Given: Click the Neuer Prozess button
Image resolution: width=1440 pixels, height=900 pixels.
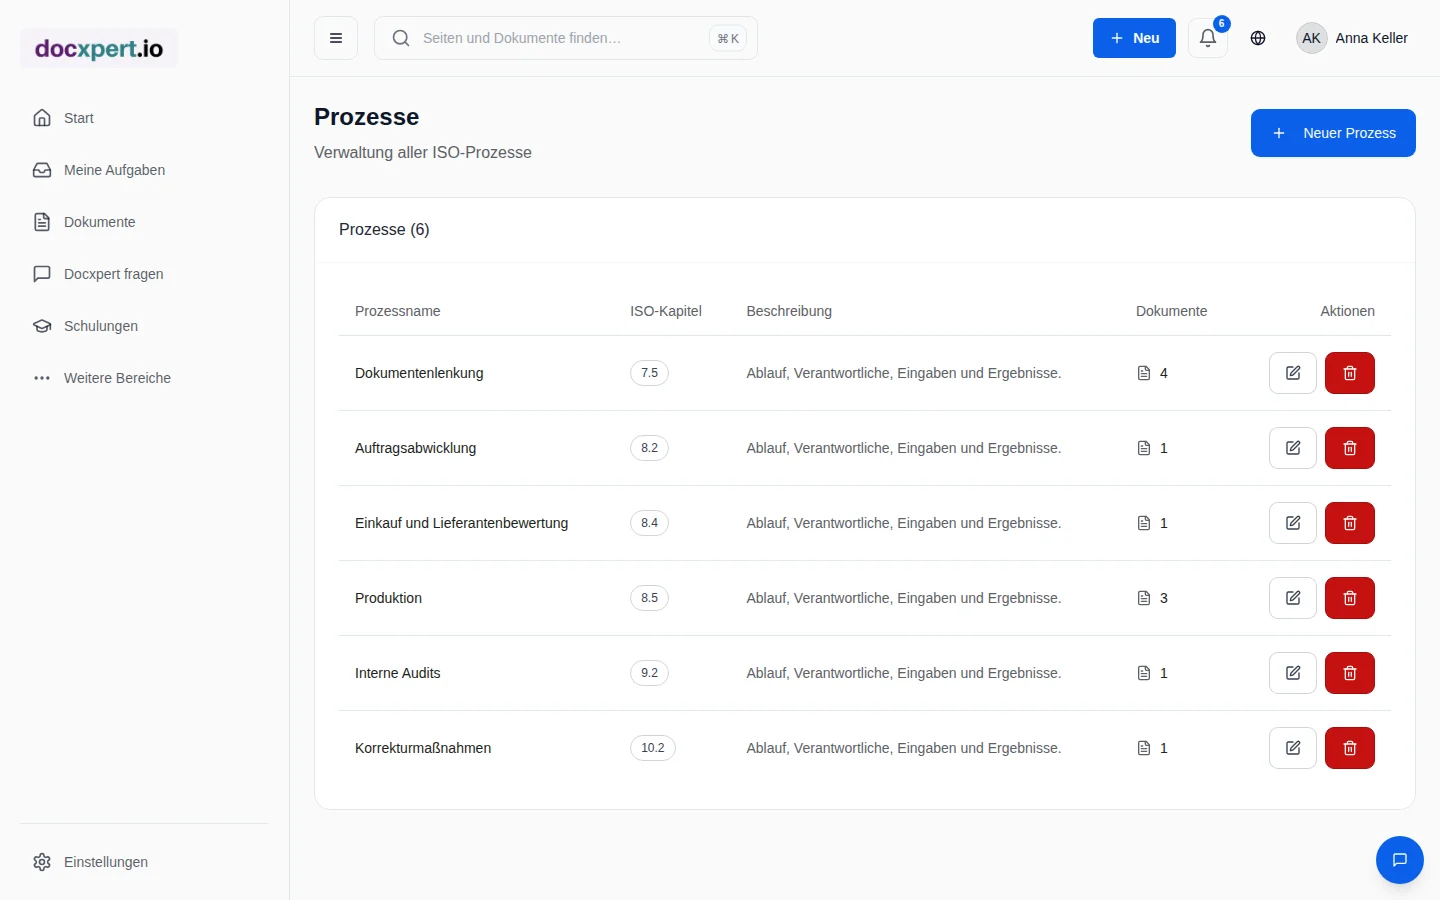Looking at the screenshot, I should coord(1333,133).
